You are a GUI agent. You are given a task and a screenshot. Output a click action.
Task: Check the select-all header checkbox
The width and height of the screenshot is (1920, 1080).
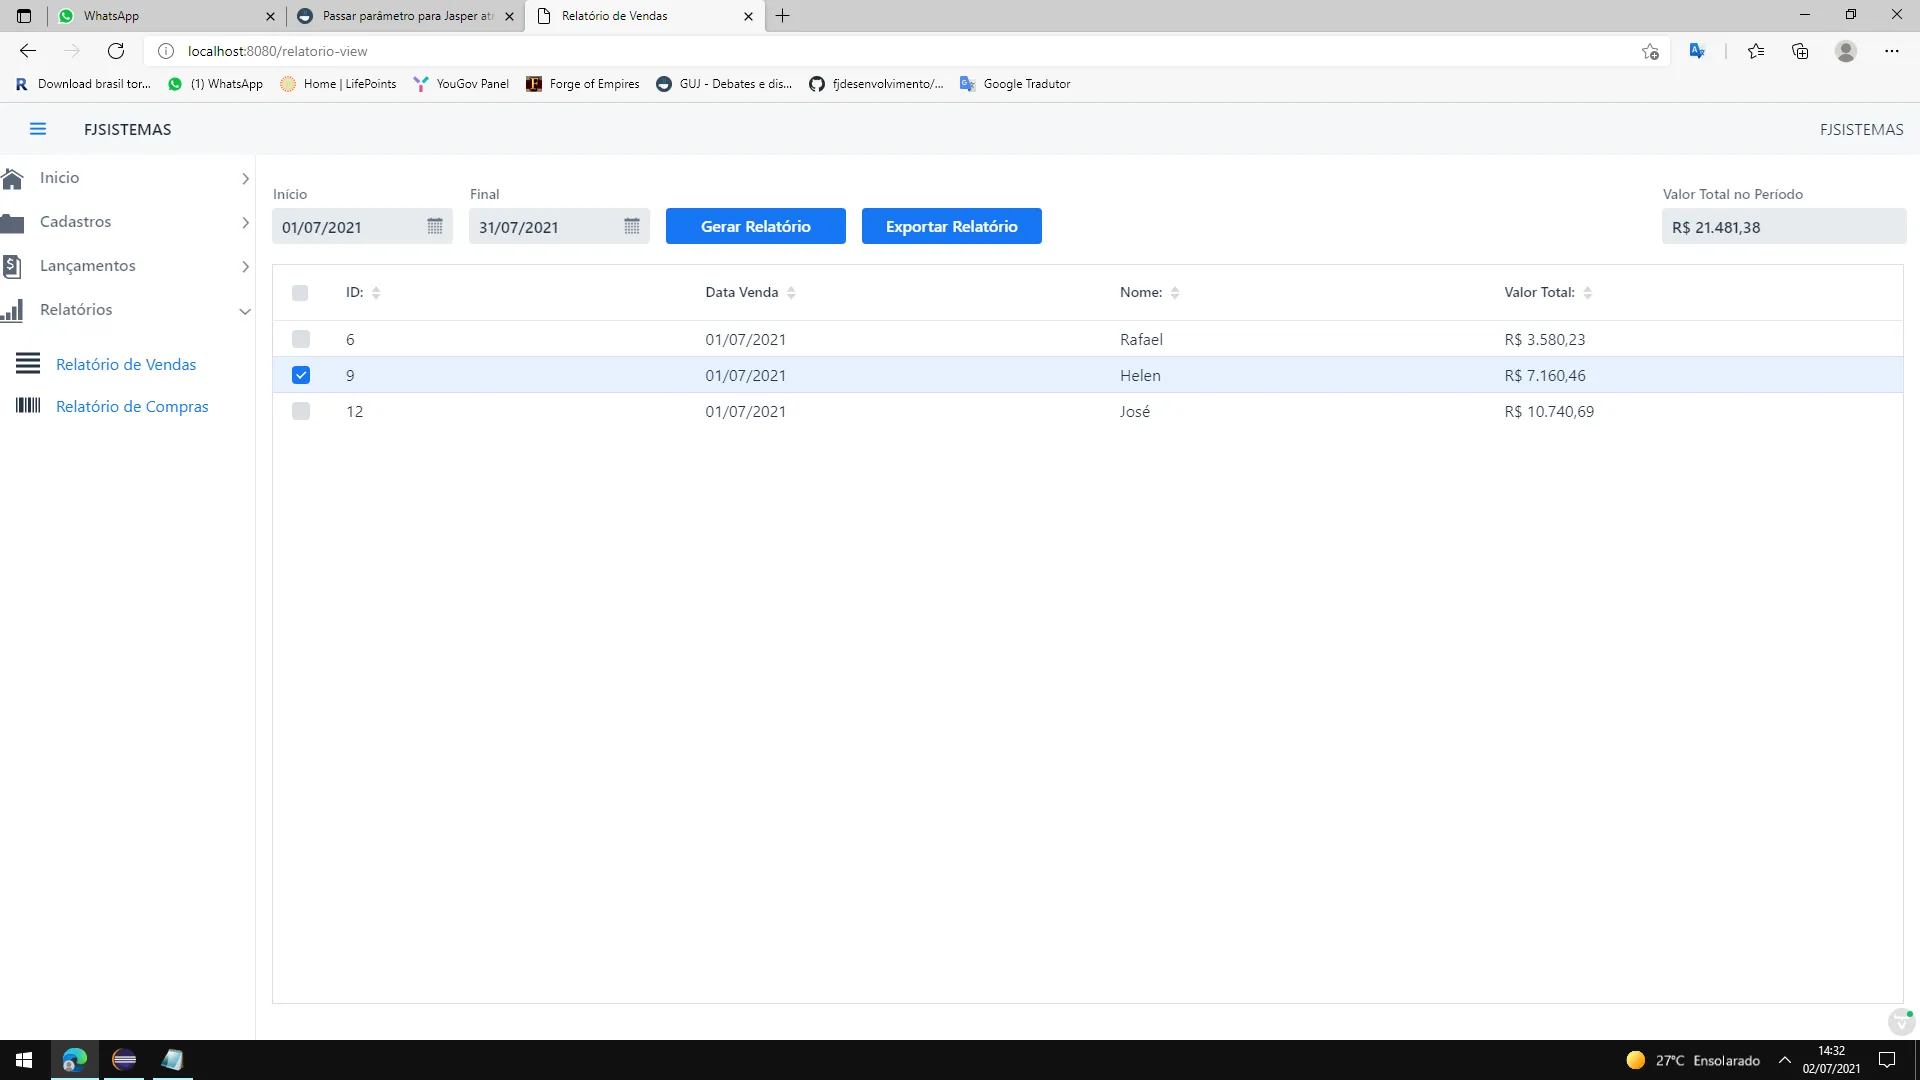pyautogui.click(x=300, y=293)
